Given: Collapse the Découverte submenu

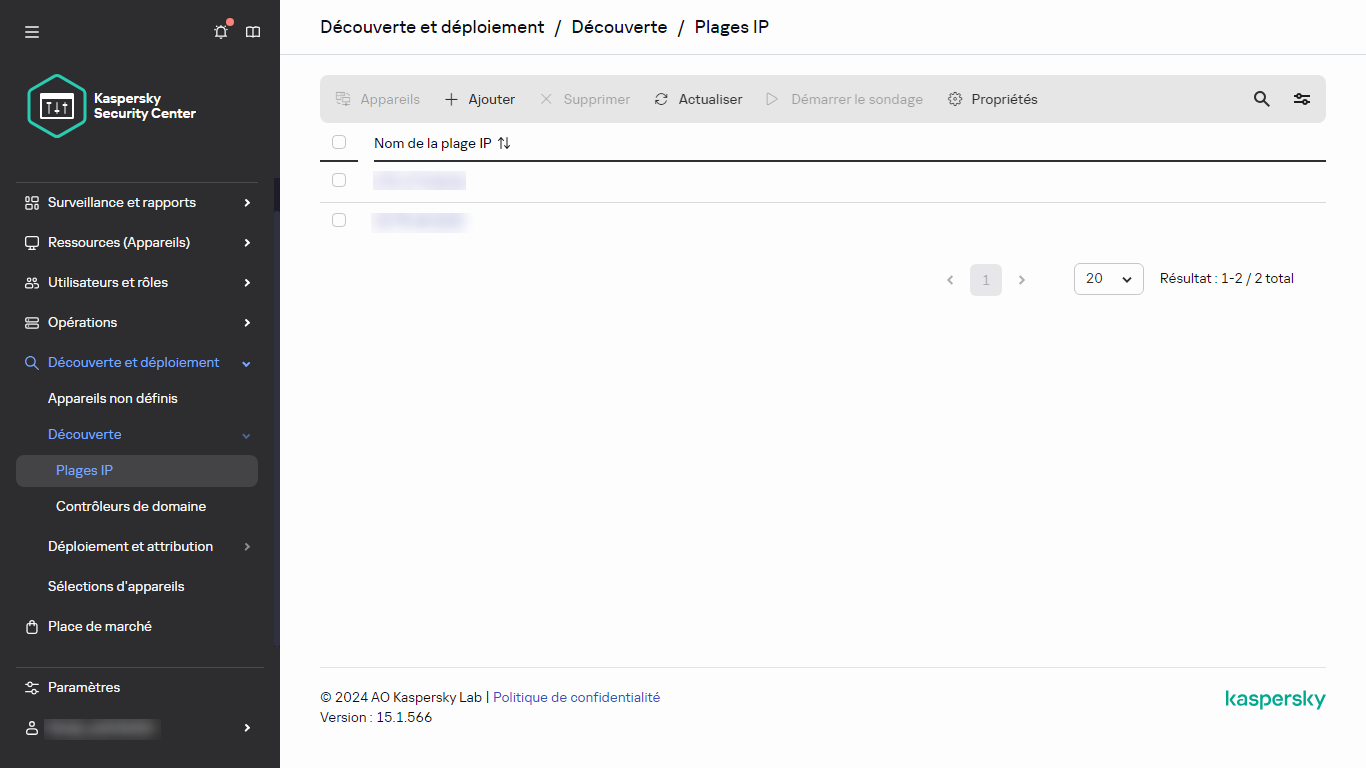Looking at the screenshot, I should pos(84,434).
